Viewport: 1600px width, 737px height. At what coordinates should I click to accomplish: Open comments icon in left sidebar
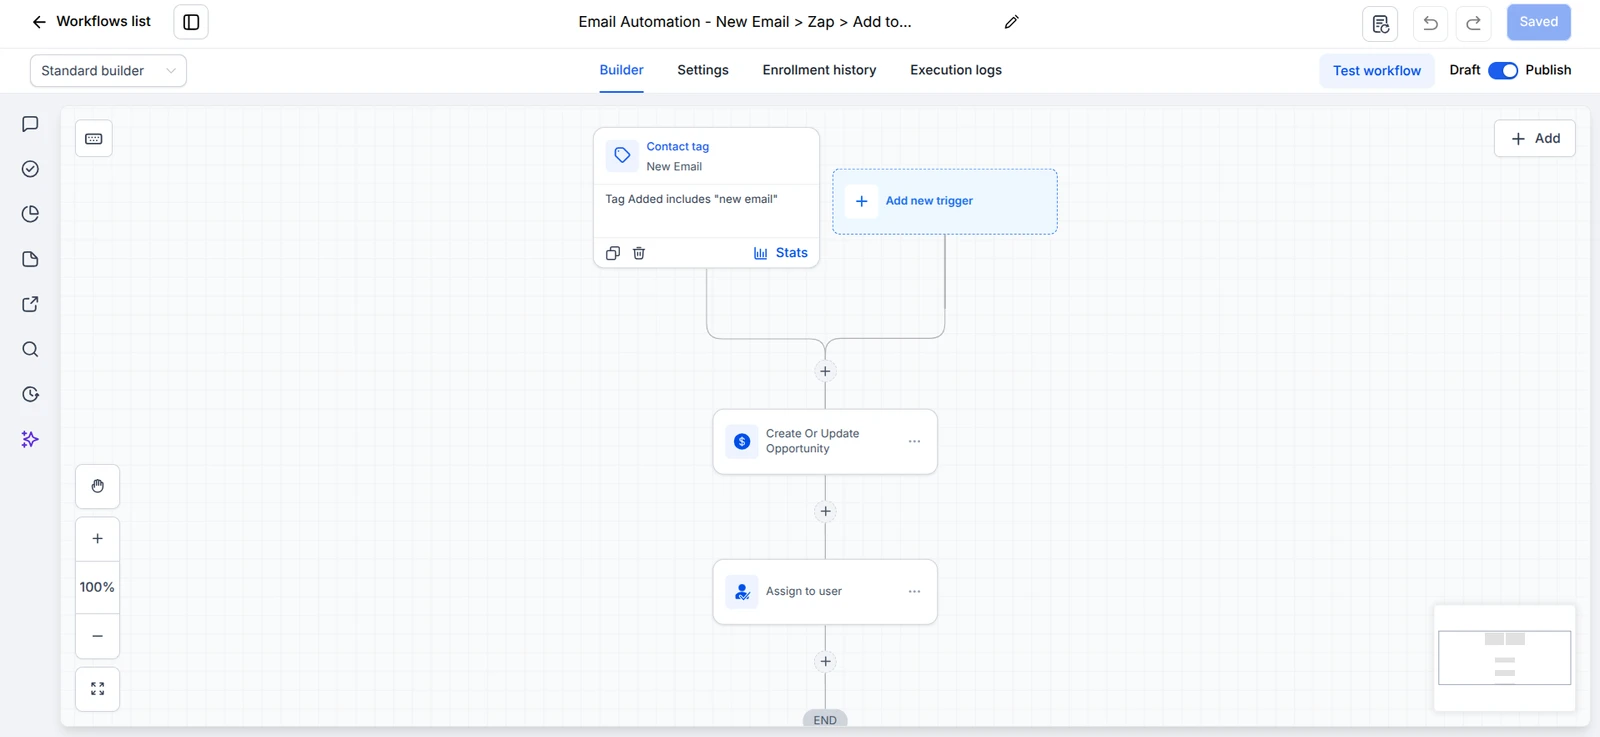coord(30,124)
